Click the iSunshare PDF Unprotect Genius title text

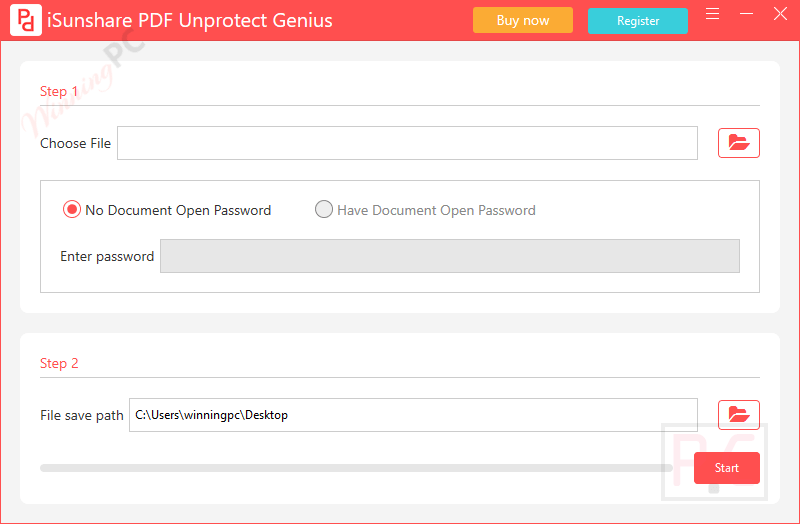pyautogui.click(x=190, y=20)
